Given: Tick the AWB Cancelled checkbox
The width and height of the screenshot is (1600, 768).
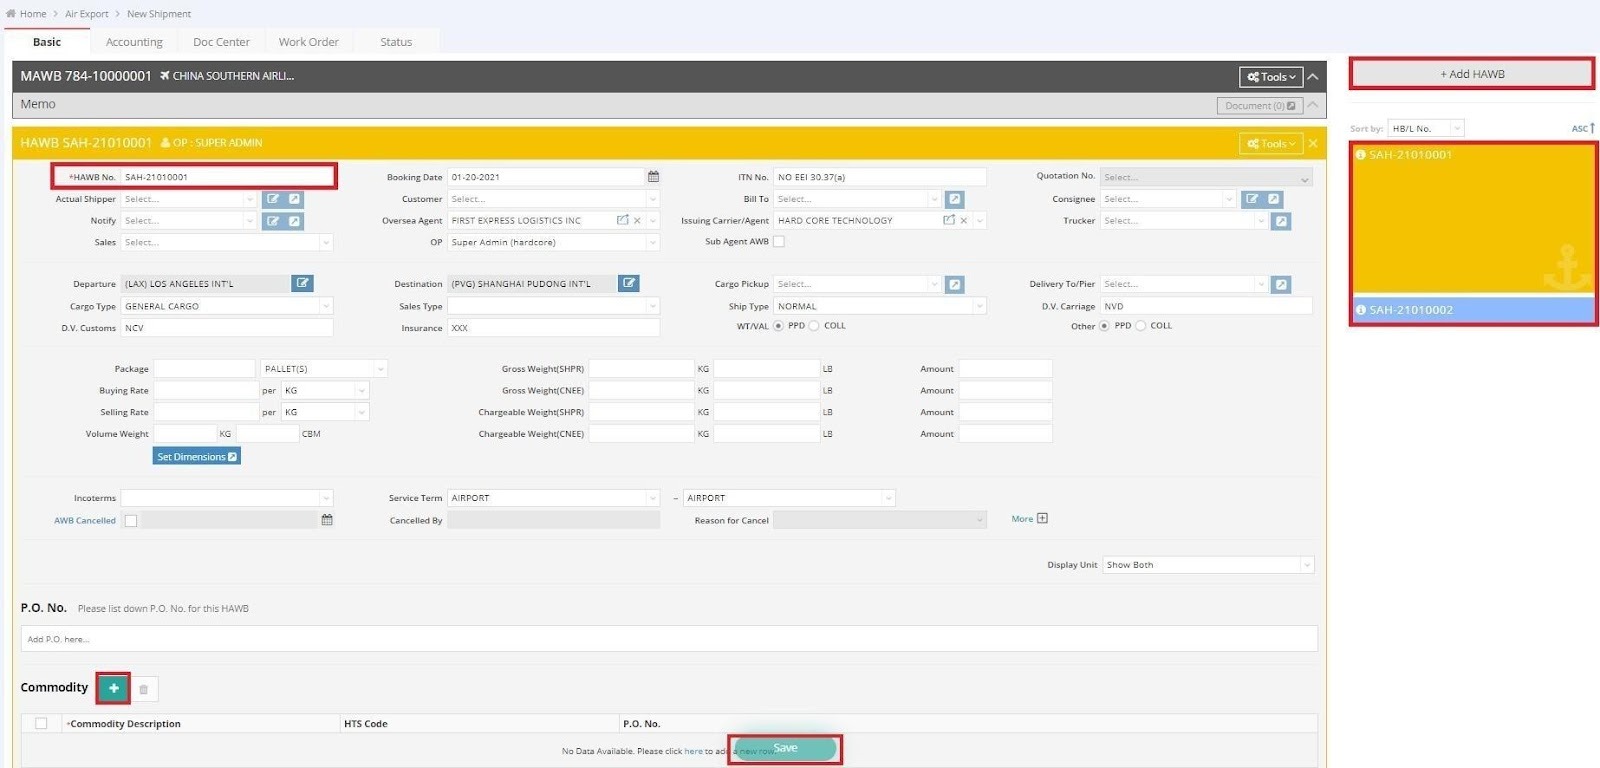Looking at the screenshot, I should [131, 521].
